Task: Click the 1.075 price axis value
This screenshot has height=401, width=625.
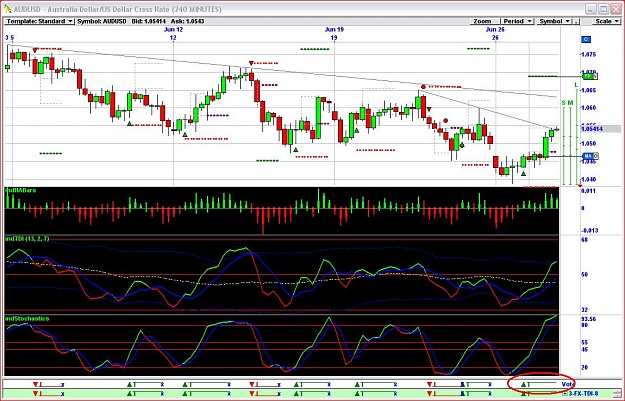Action: coord(589,54)
